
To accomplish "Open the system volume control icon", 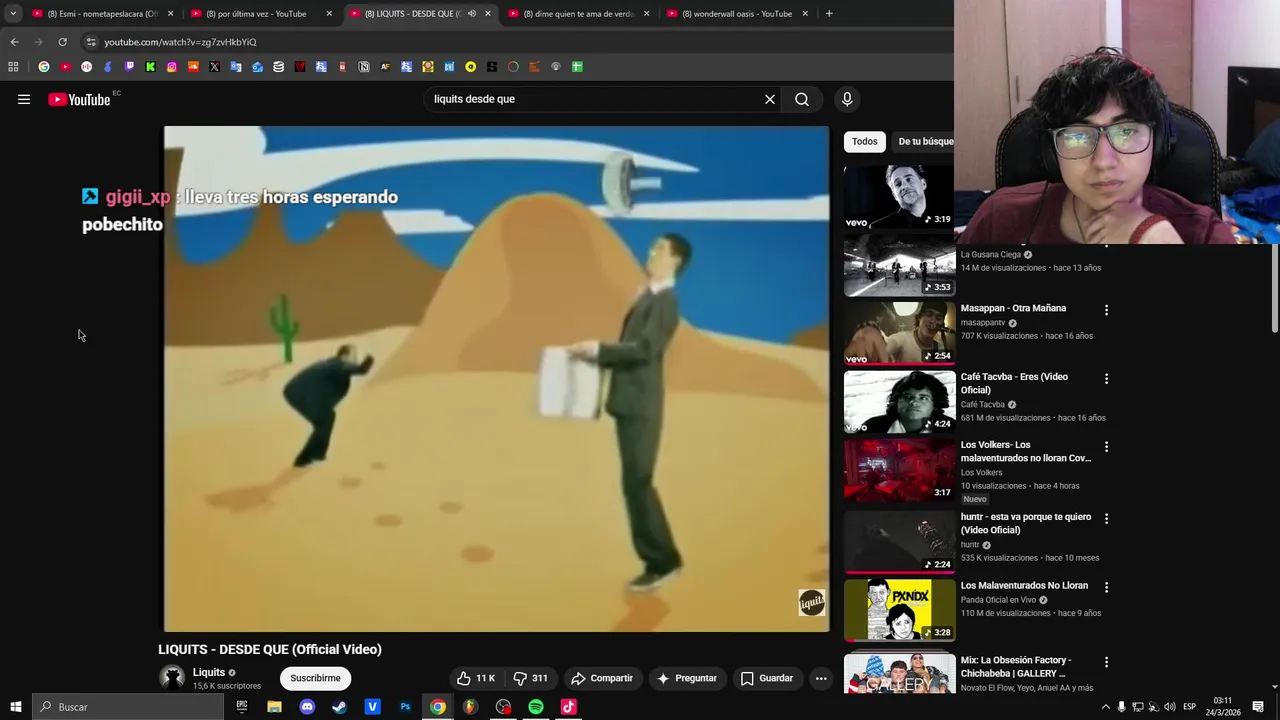I will [1170, 707].
